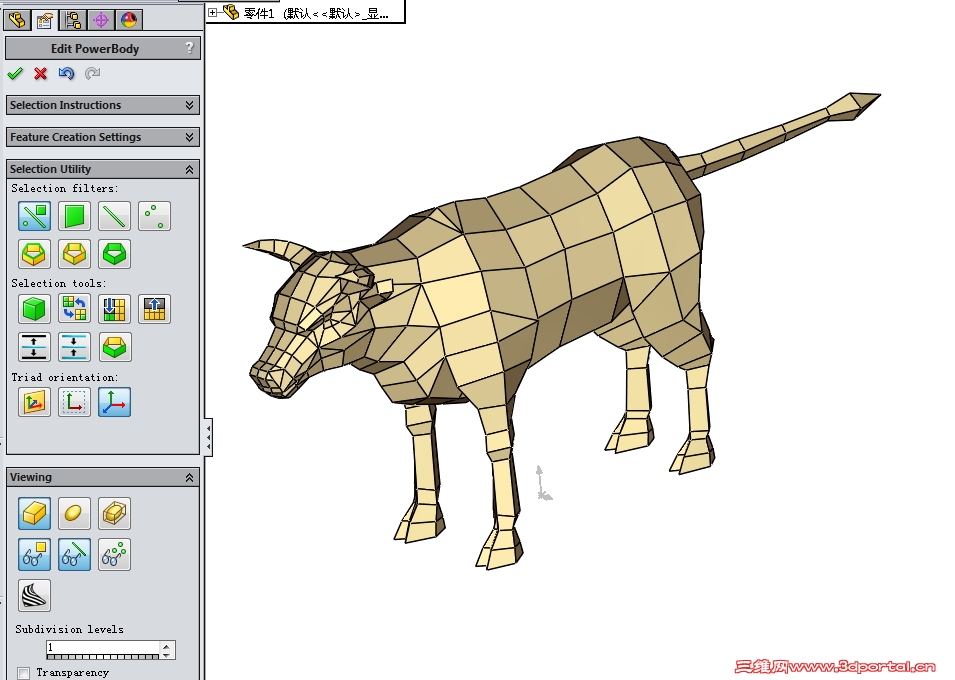Select the face selection filter

tap(74, 216)
